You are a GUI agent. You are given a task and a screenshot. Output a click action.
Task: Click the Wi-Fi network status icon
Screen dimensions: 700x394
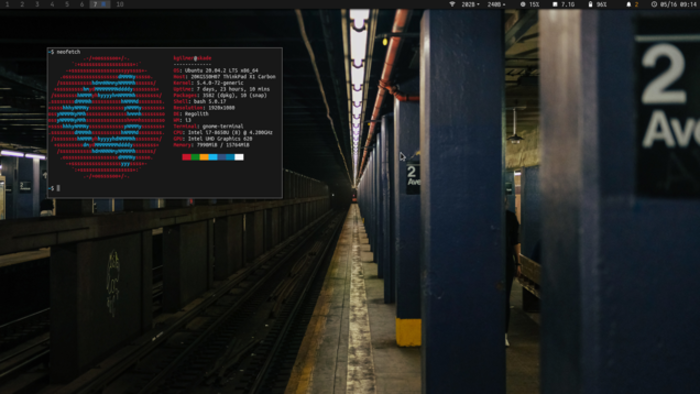pyautogui.click(x=452, y=4)
